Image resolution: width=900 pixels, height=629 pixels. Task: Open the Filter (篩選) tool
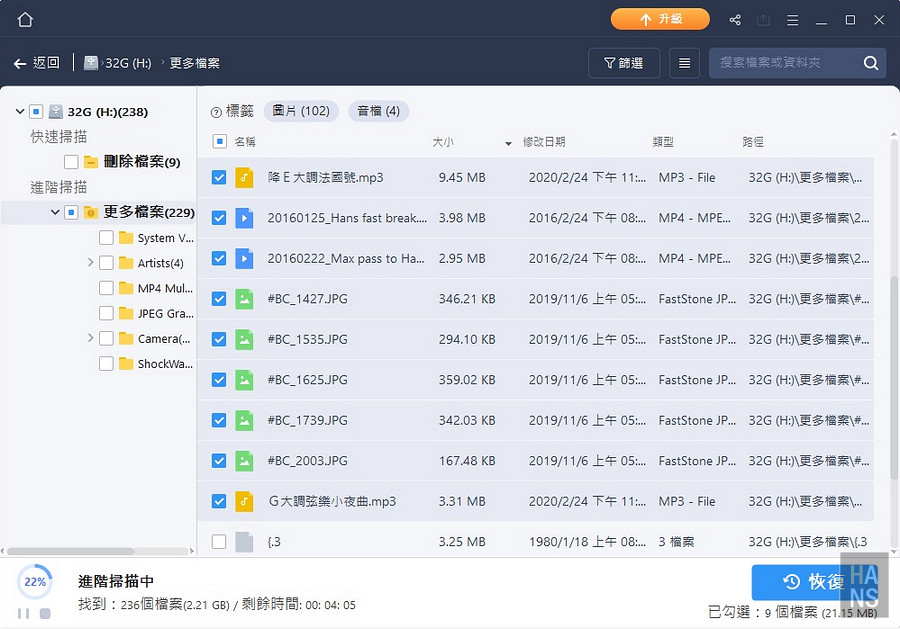tap(623, 61)
